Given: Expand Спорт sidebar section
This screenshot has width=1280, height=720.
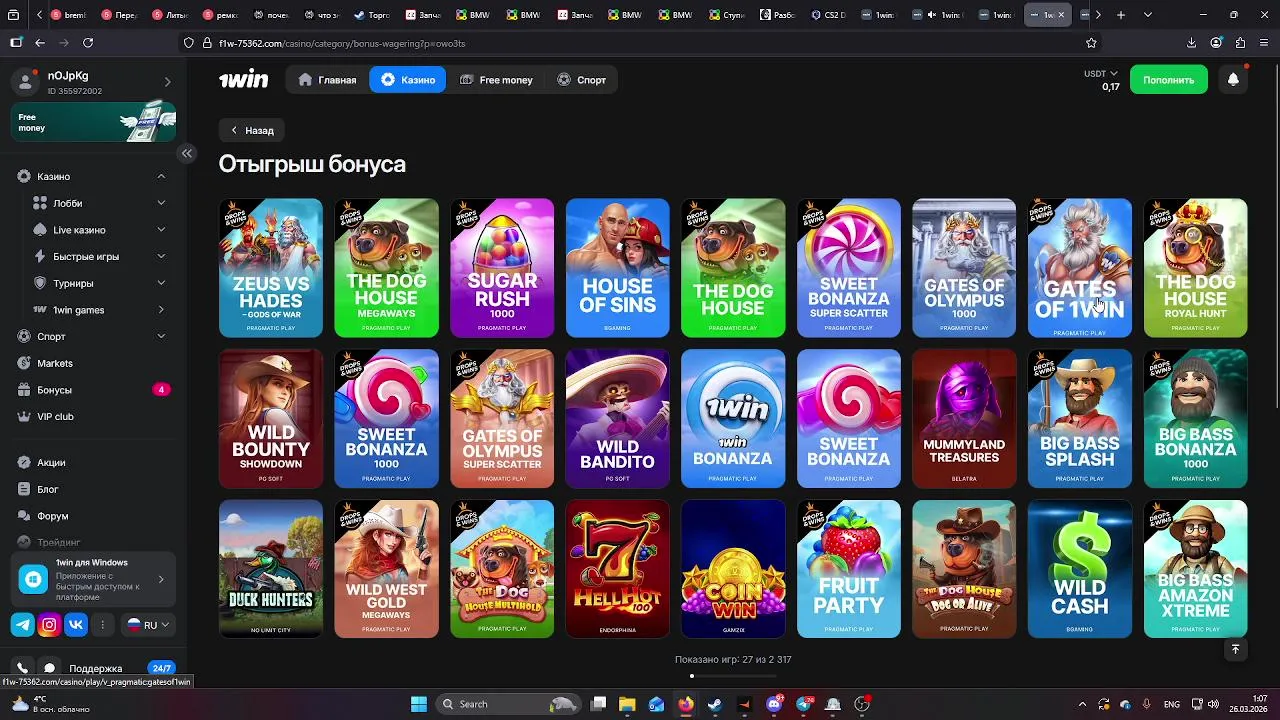Looking at the screenshot, I should click(161, 336).
